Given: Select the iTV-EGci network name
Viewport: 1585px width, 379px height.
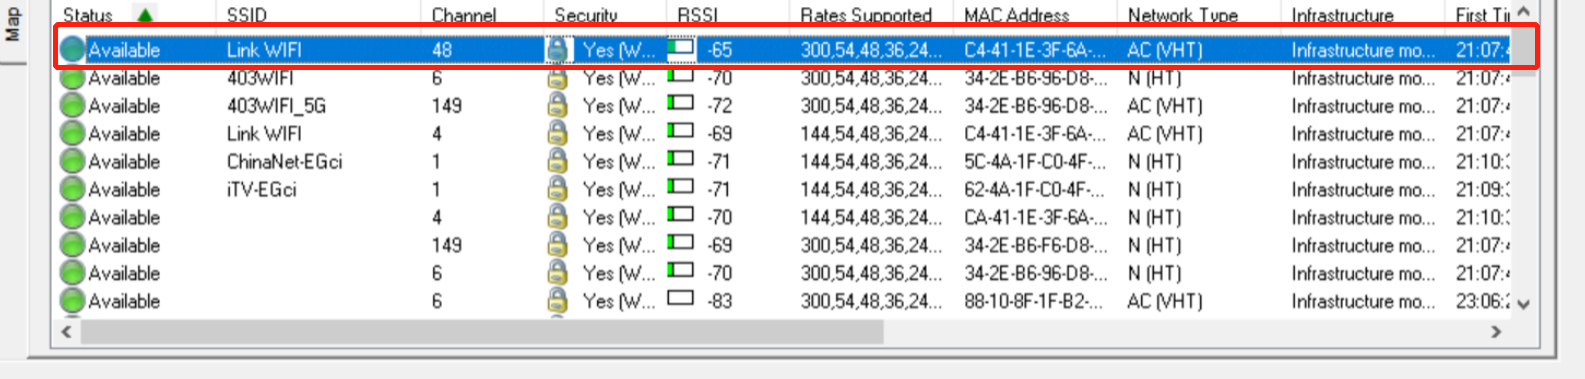Looking at the screenshot, I should 261,190.
